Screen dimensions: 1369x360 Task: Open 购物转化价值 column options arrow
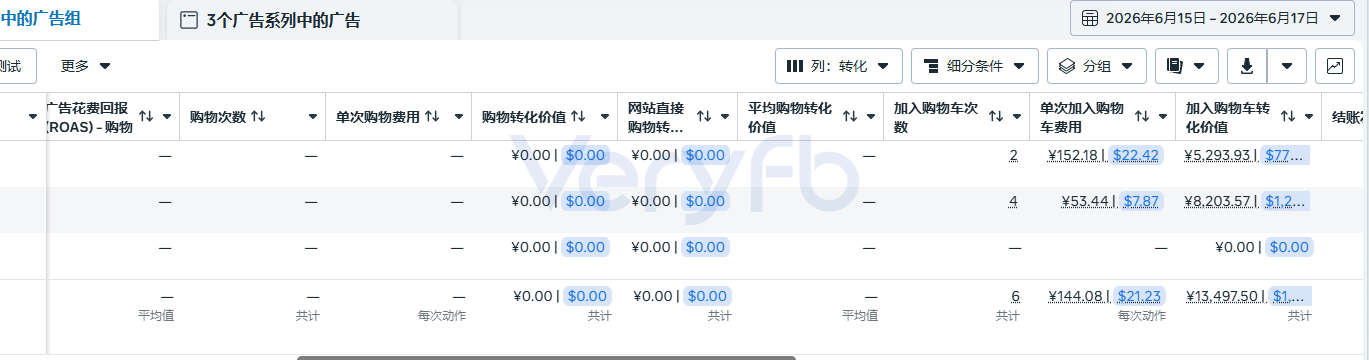point(604,117)
